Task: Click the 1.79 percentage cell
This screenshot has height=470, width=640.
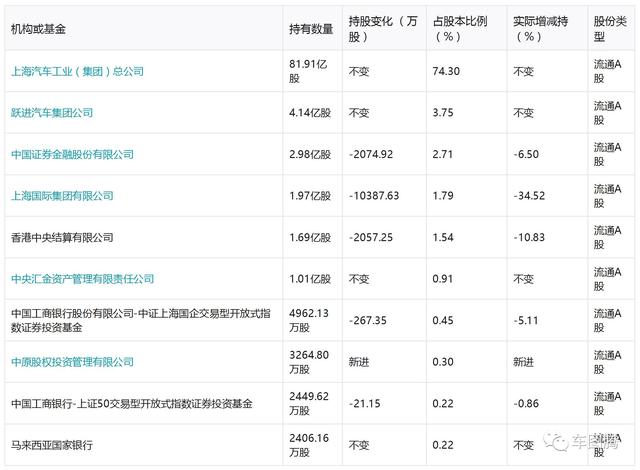Action: [x=443, y=196]
